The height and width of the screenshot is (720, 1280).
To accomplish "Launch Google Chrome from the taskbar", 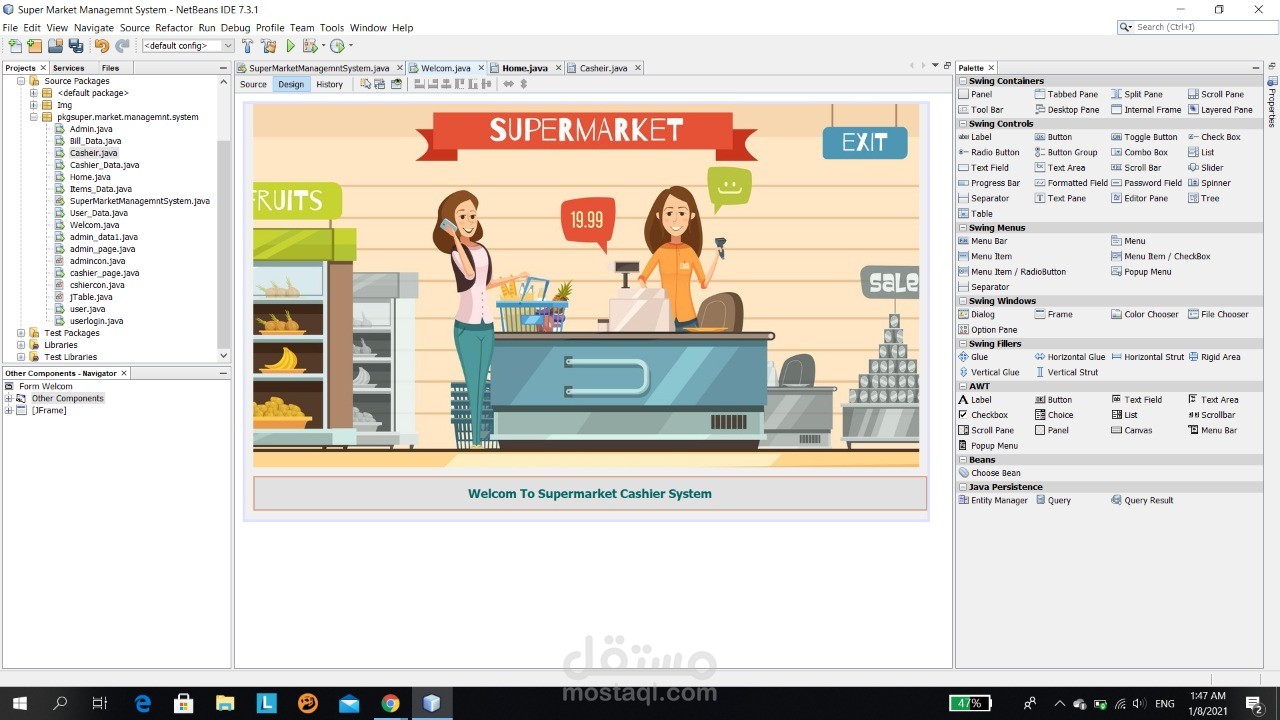I will 390,703.
